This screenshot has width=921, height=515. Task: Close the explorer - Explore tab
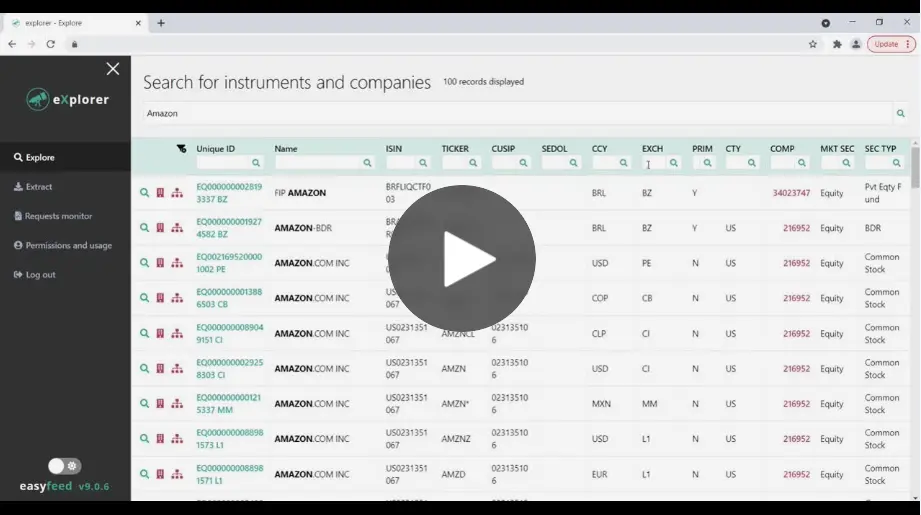[x=138, y=23]
